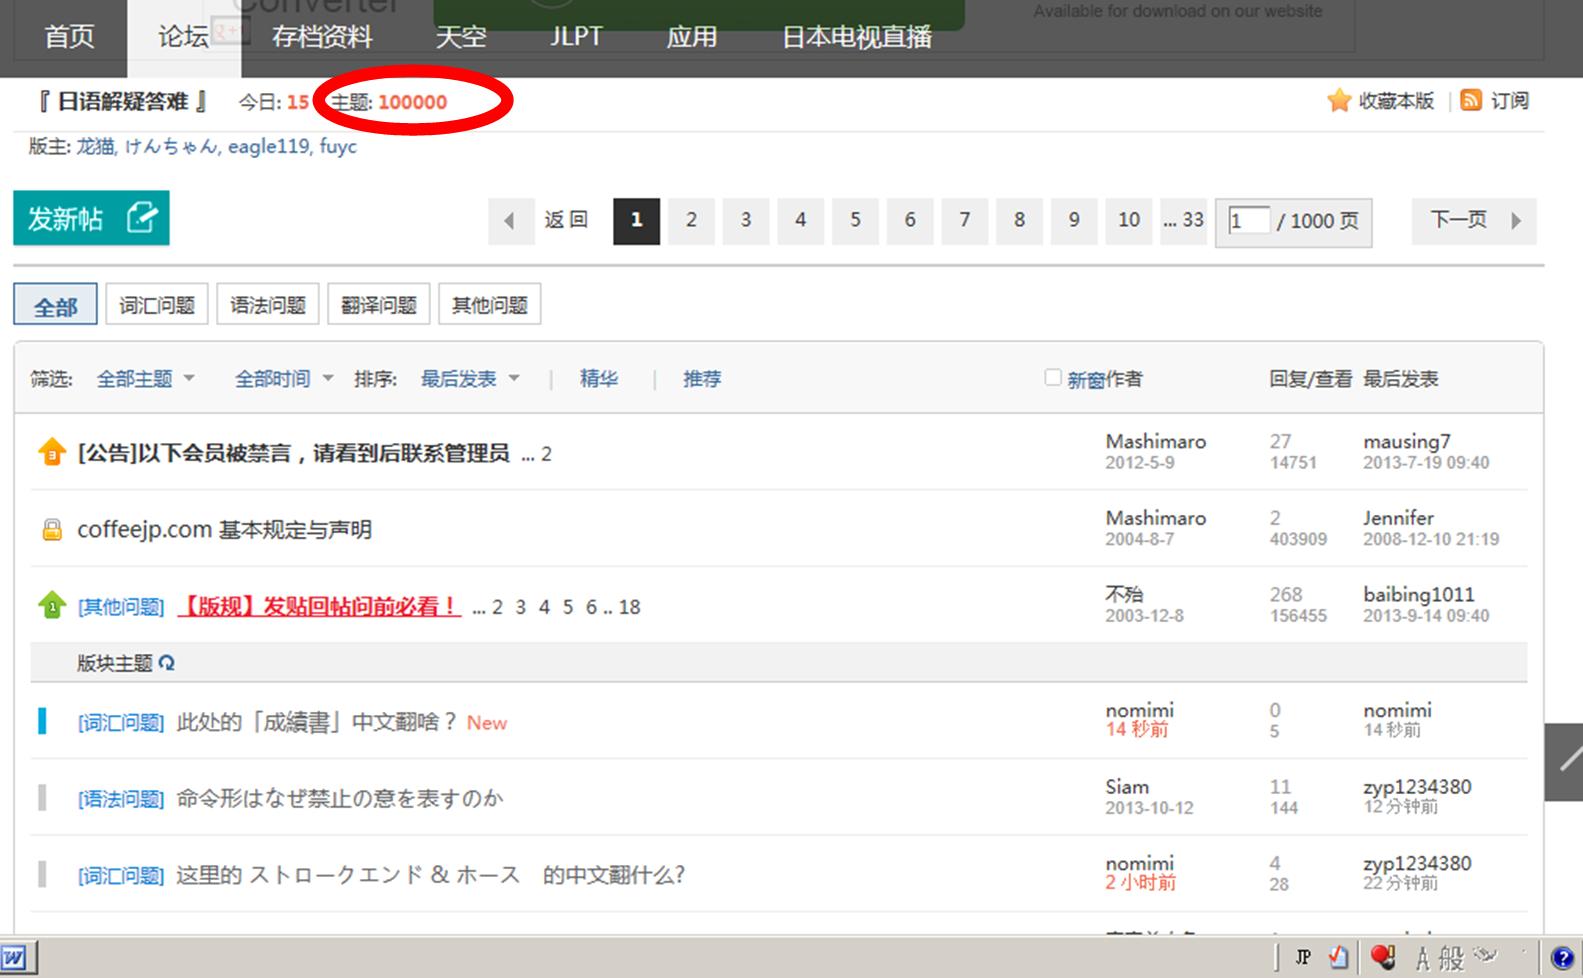Open the 最后发表 sort dropdown
This screenshot has width=1583, height=978.
[470, 379]
